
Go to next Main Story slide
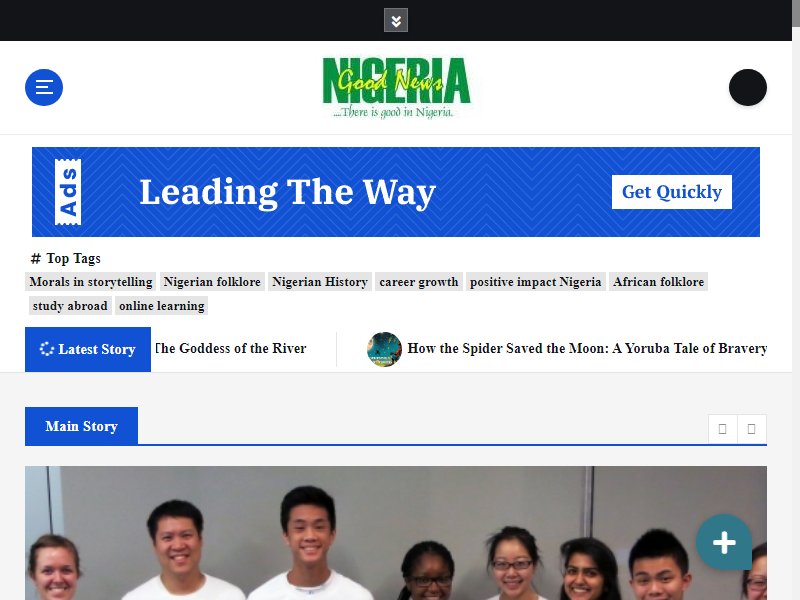point(752,429)
